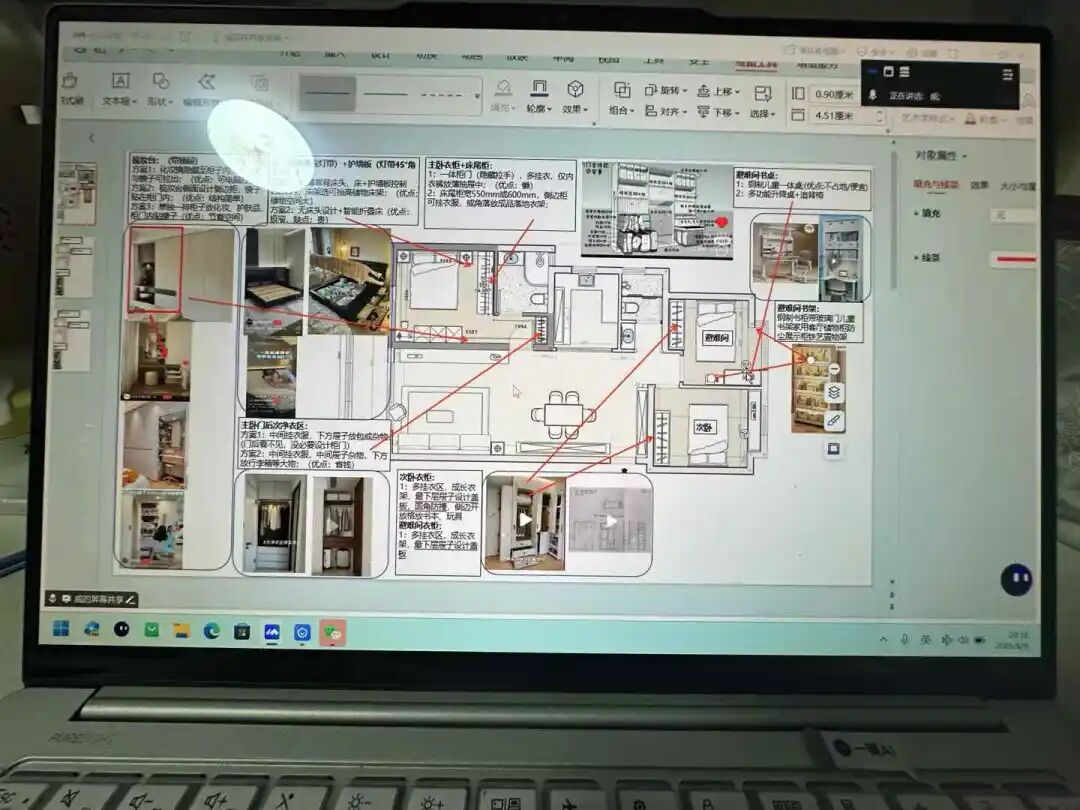Show hidden system tray icons

(883, 640)
